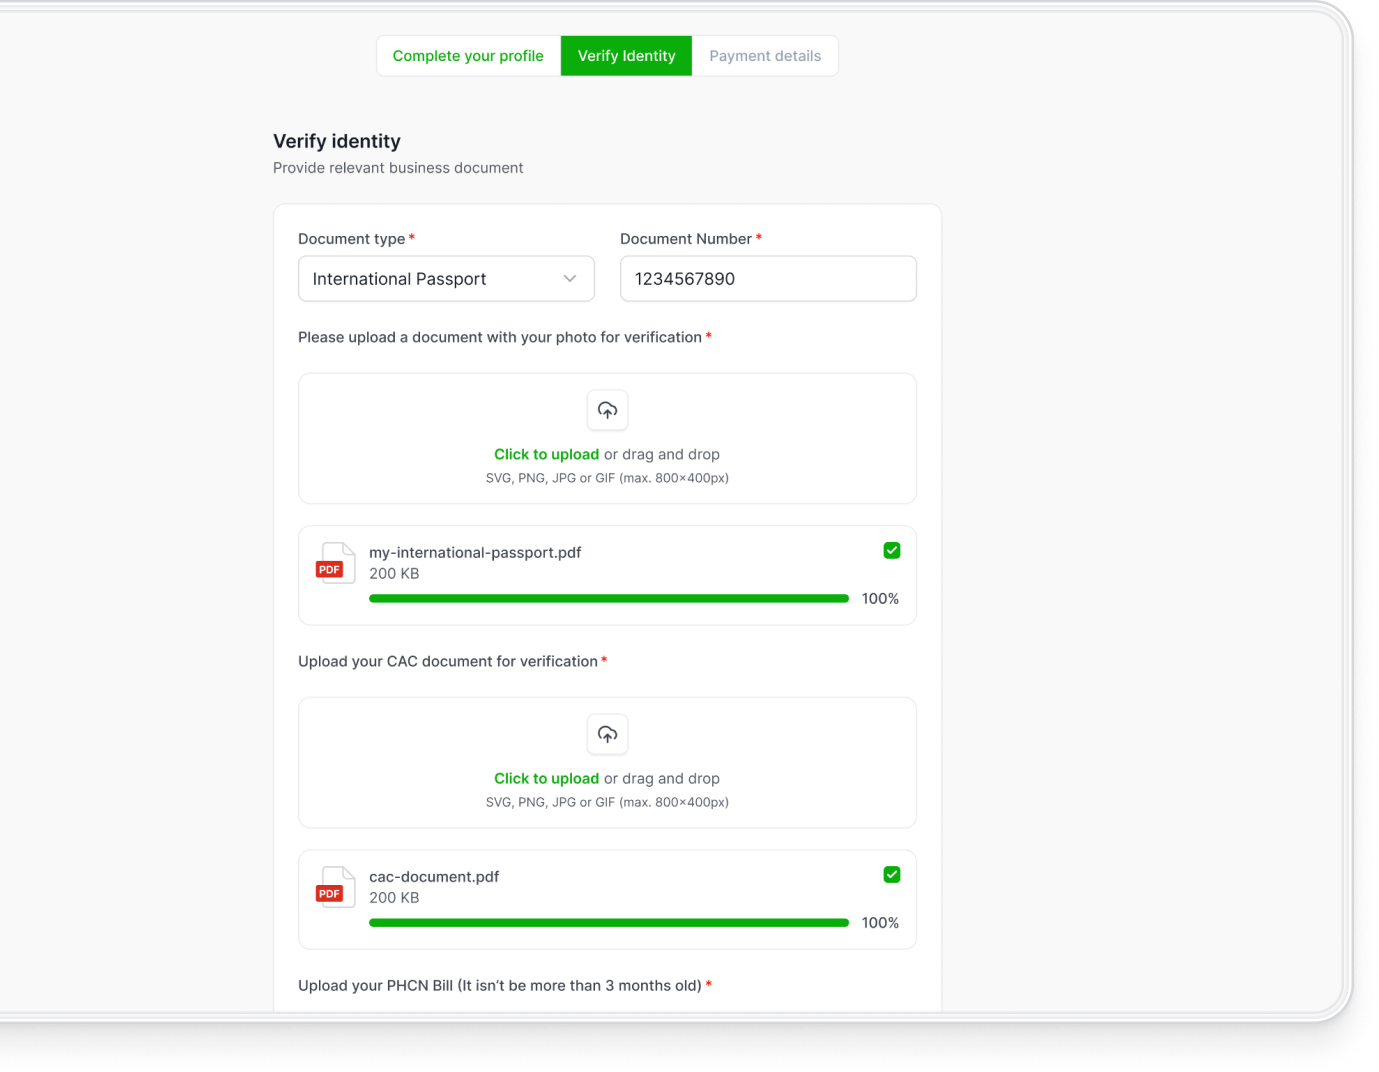Click to upload link for CAC document
Viewport: 1379px width, 1072px height.
(546, 778)
